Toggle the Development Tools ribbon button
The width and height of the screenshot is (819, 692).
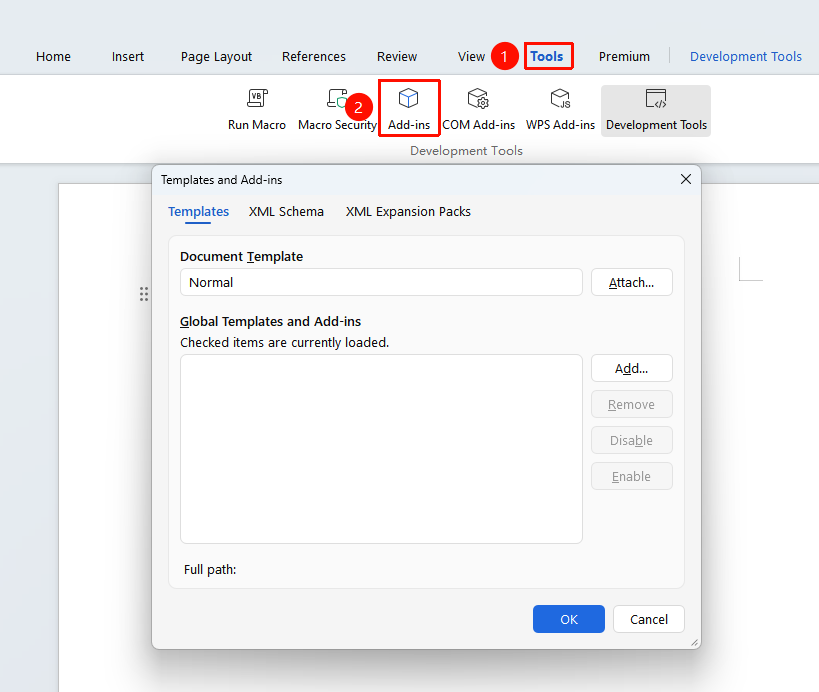(656, 111)
